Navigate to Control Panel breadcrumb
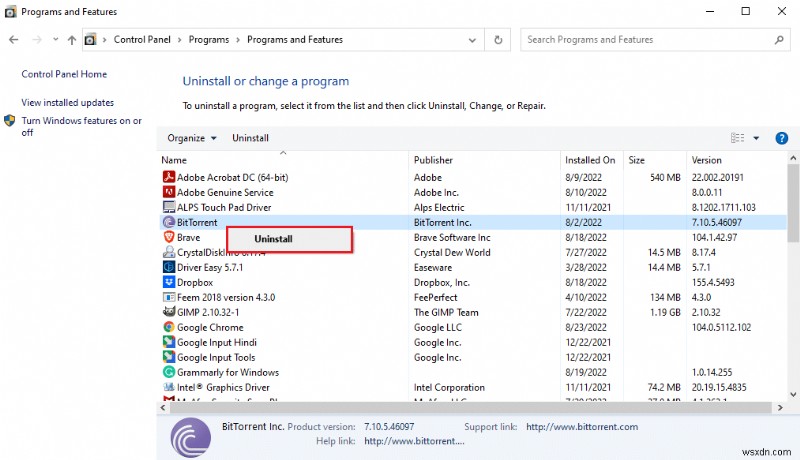This screenshot has width=800, height=460. [x=142, y=40]
